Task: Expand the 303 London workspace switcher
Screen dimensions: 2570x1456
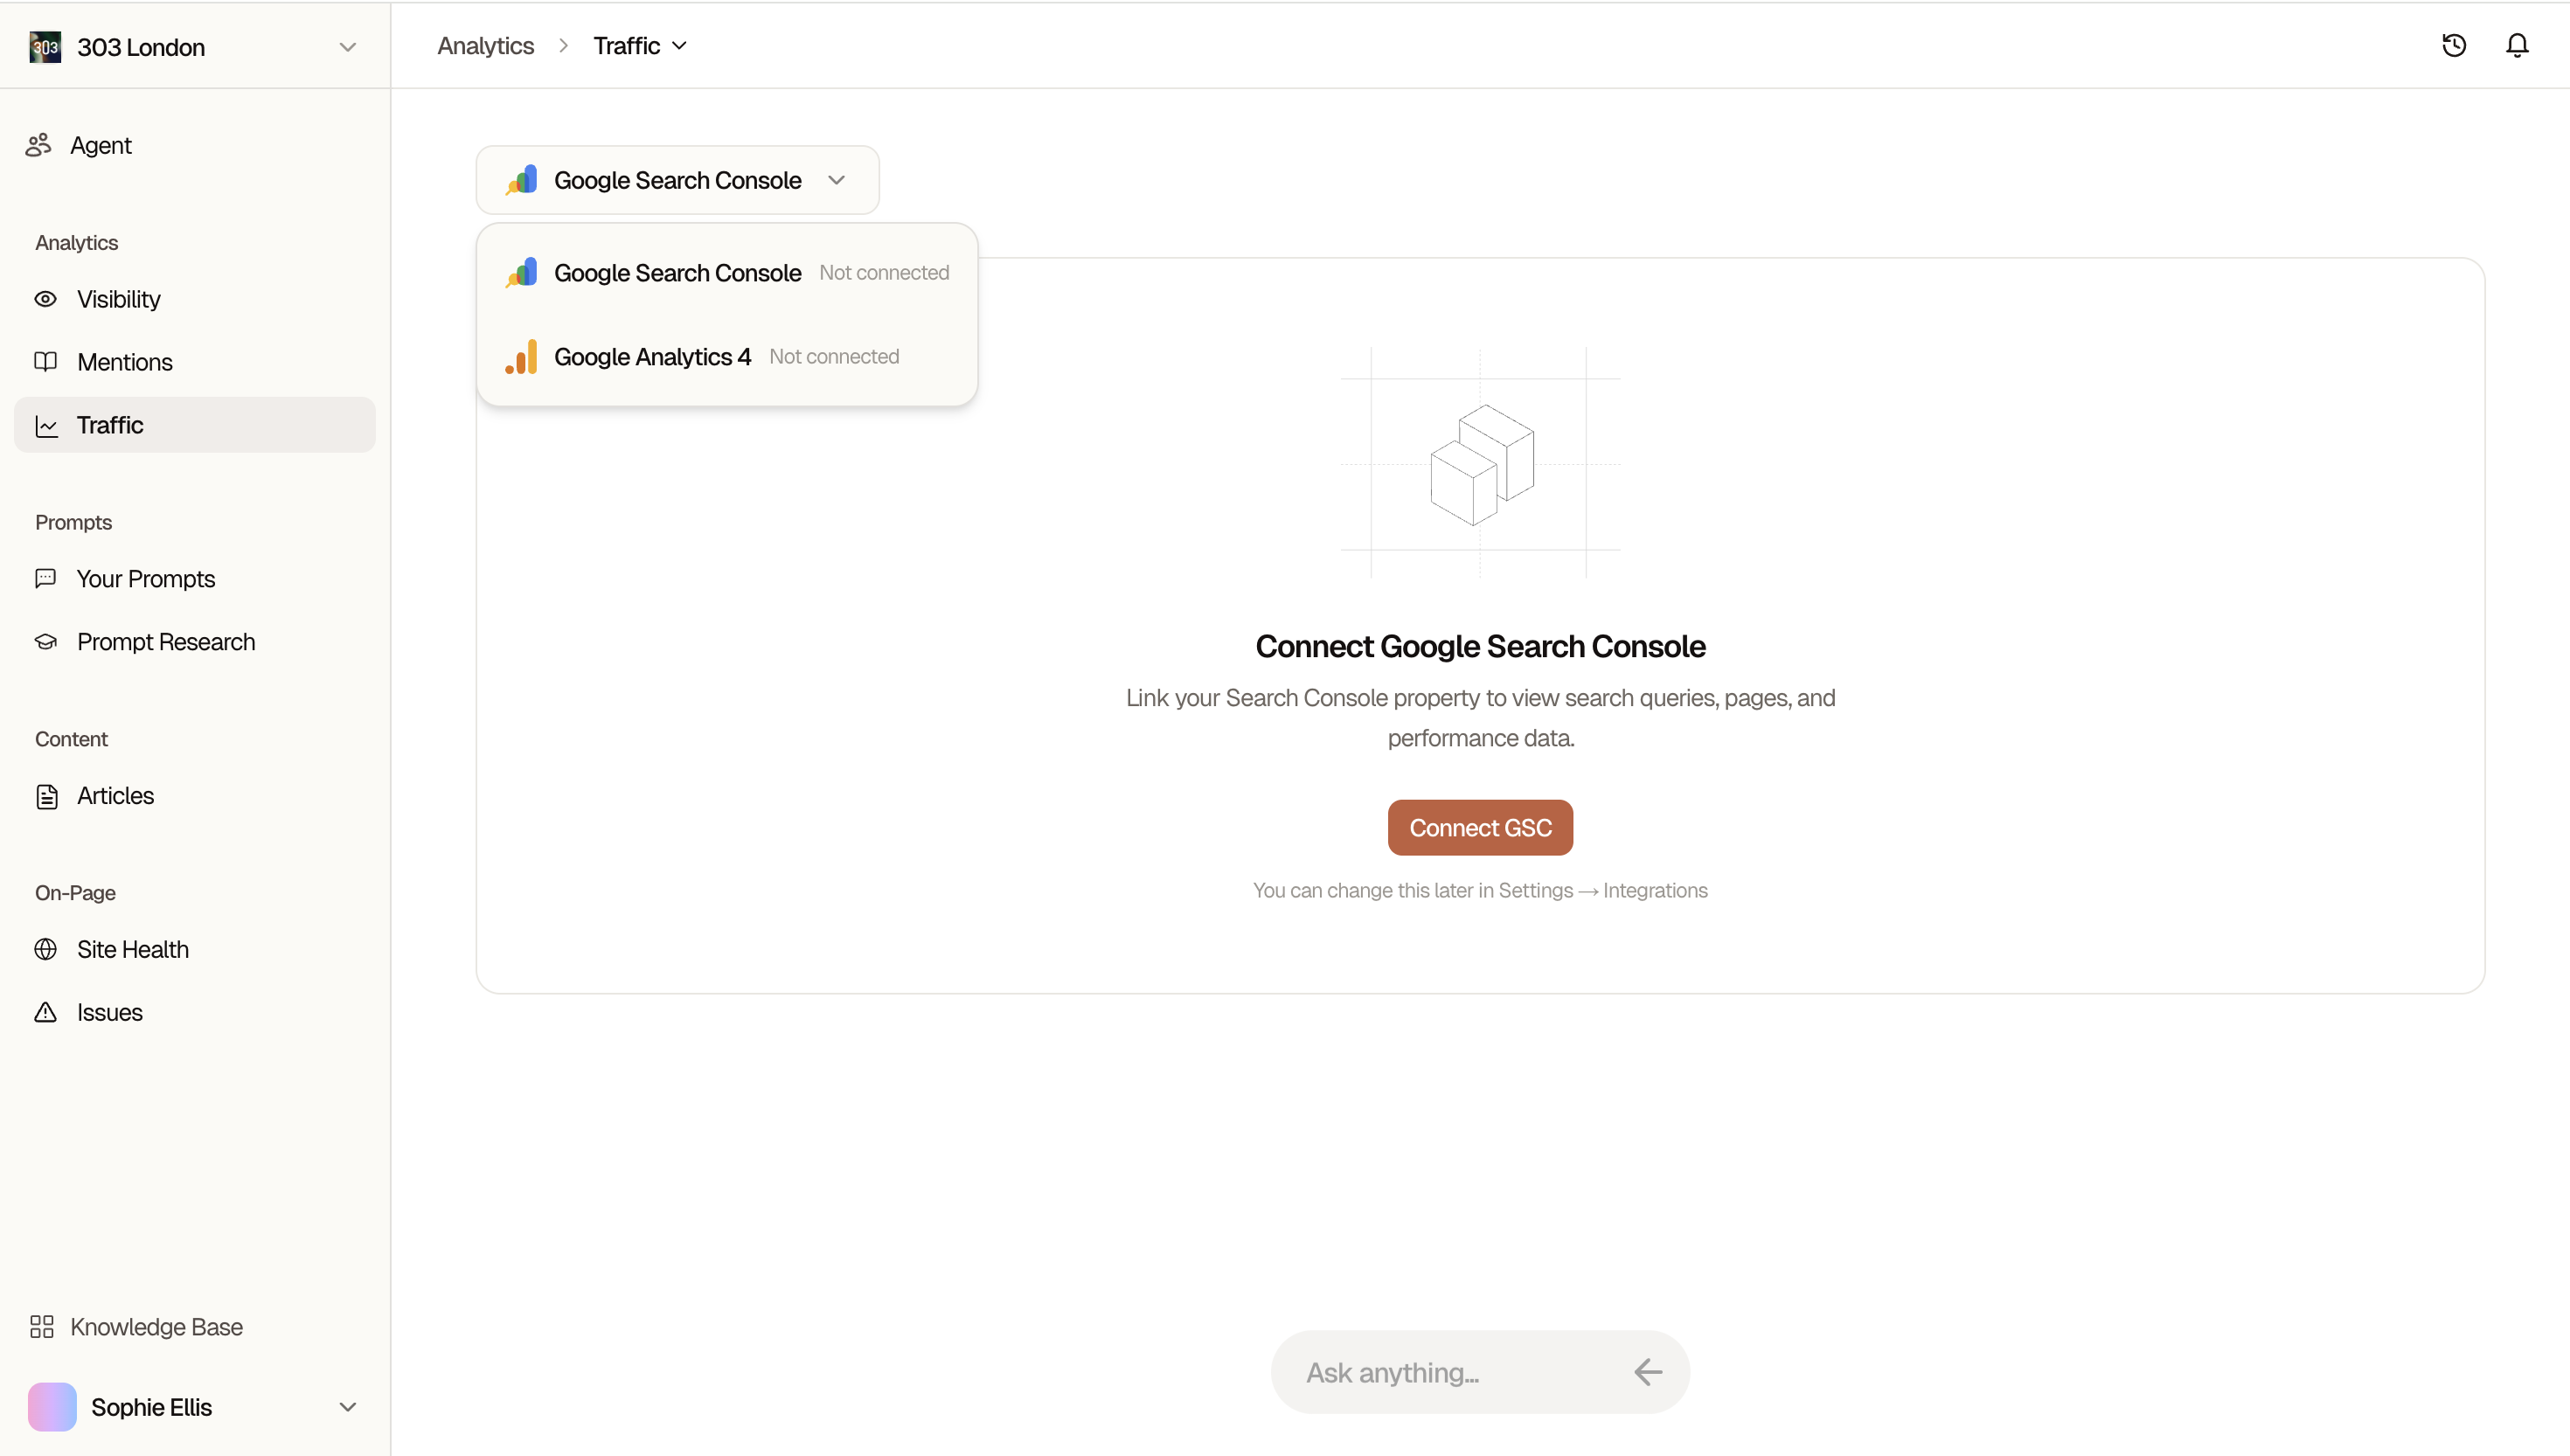Action: pos(347,47)
